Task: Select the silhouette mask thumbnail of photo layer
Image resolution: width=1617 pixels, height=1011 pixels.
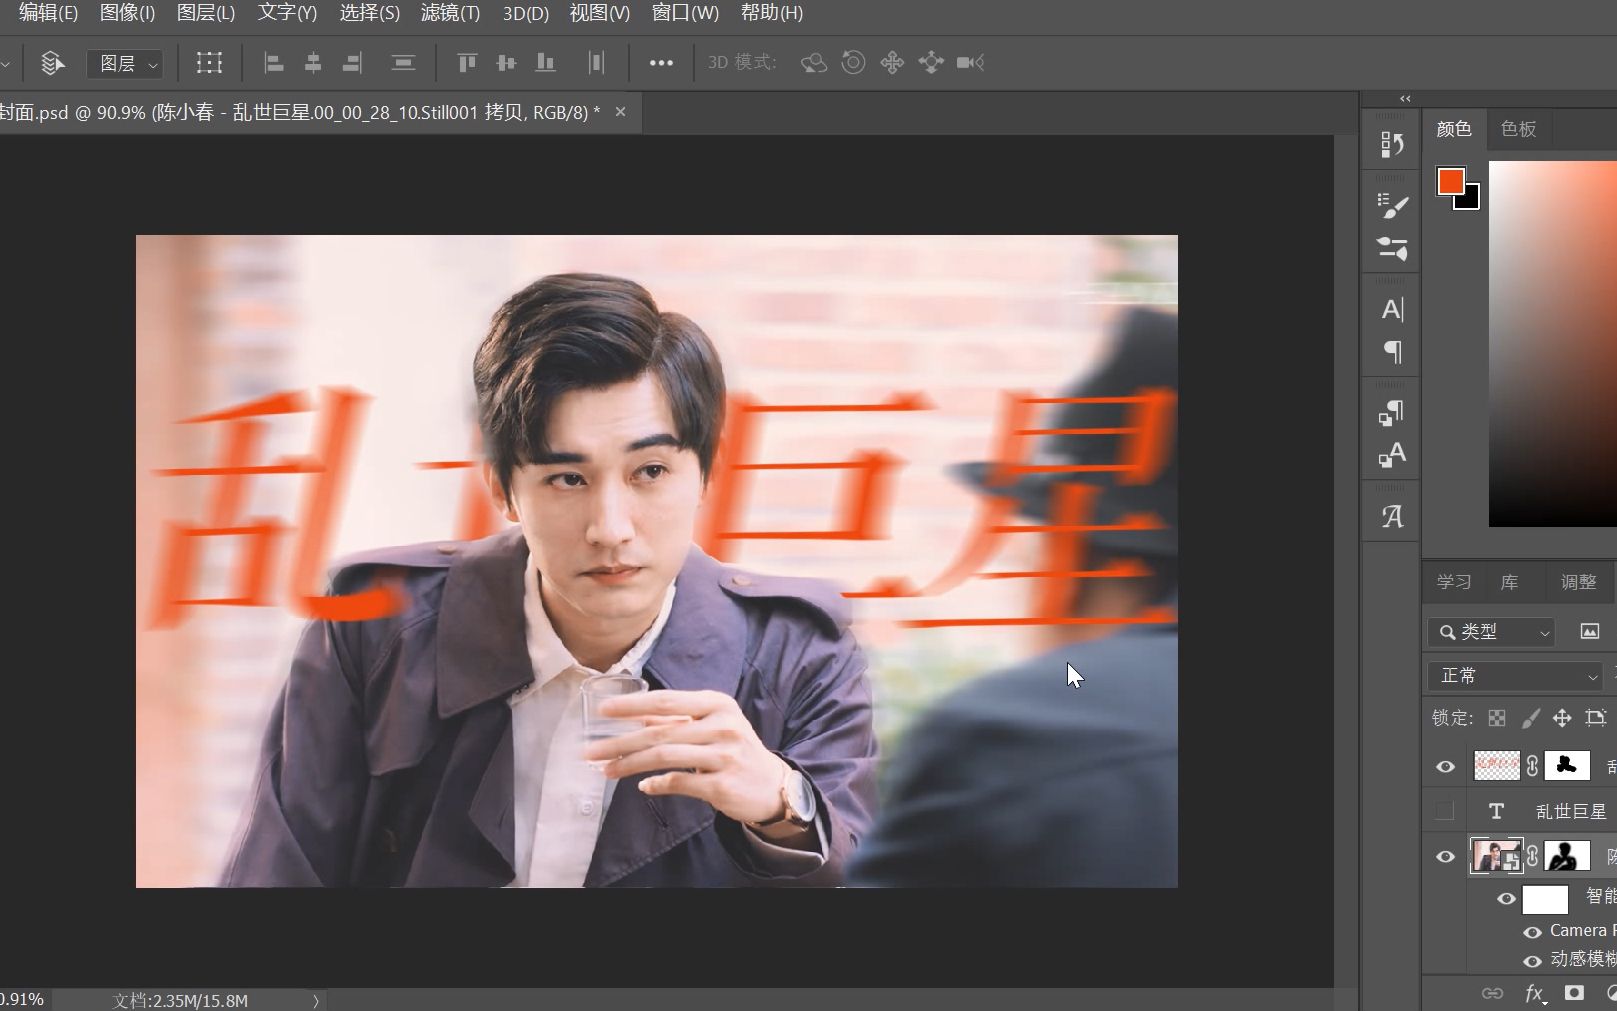Action: point(1567,857)
